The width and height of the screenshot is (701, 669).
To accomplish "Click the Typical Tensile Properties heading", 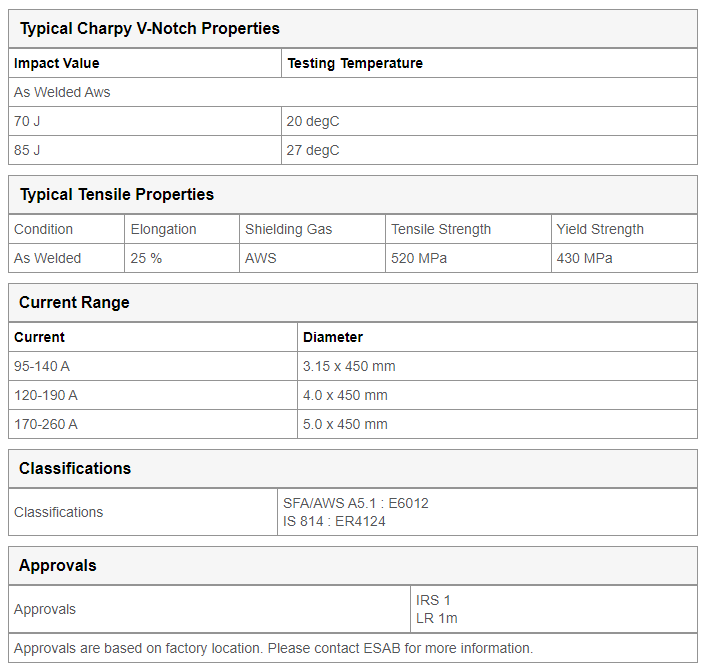I will click(x=117, y=195).
